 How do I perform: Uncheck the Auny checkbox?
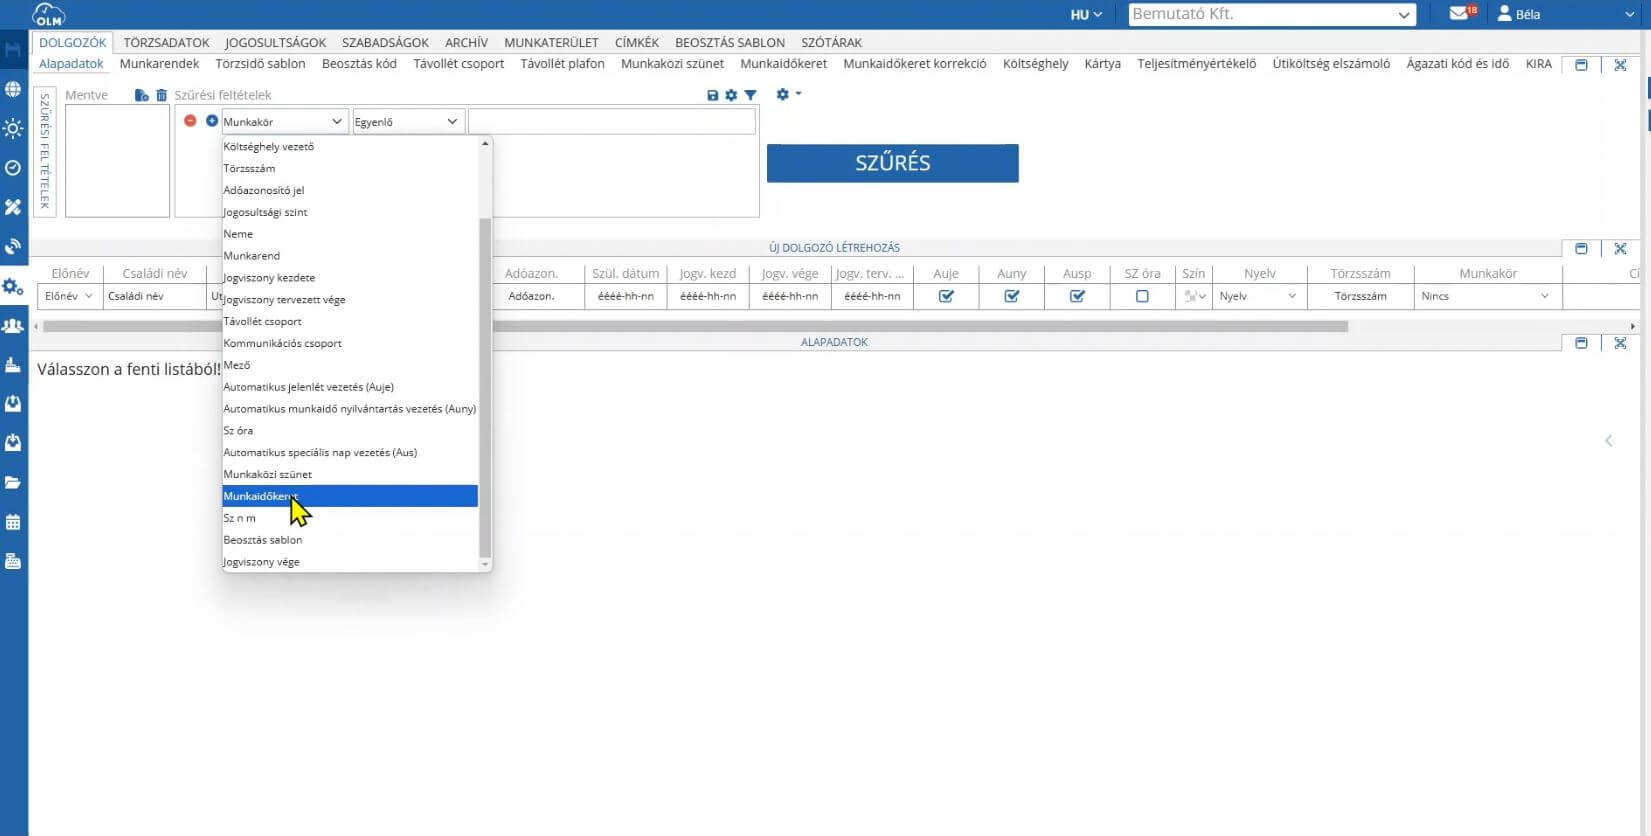tap(1012, 296)
